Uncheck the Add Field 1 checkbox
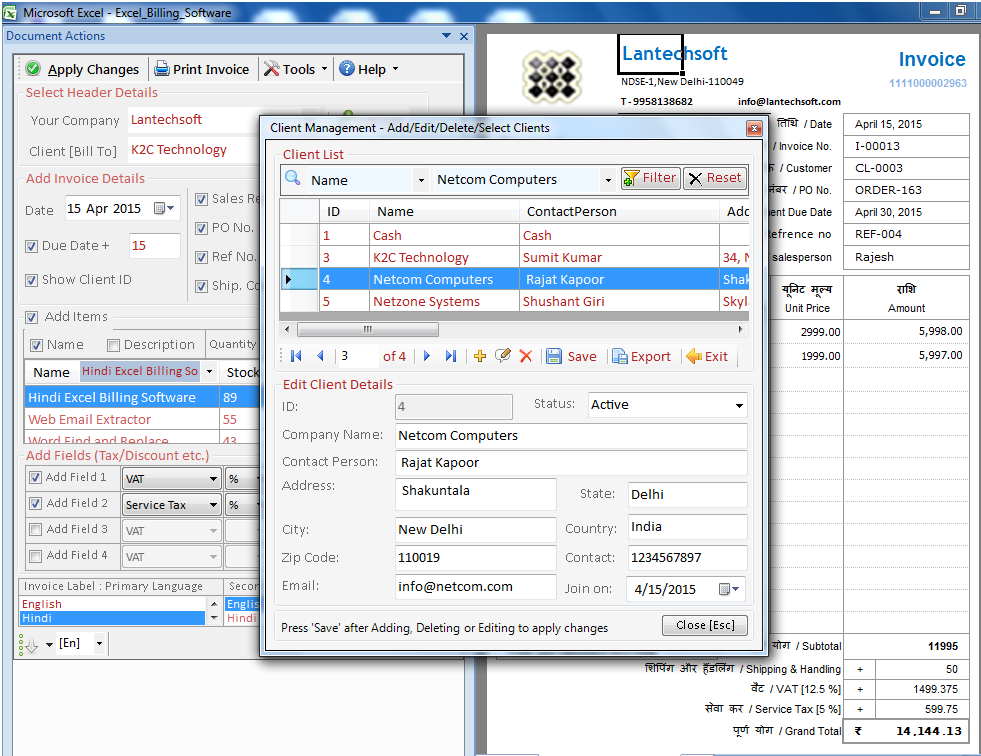Viewport: 981px width, 756px height. coord(36,478)
